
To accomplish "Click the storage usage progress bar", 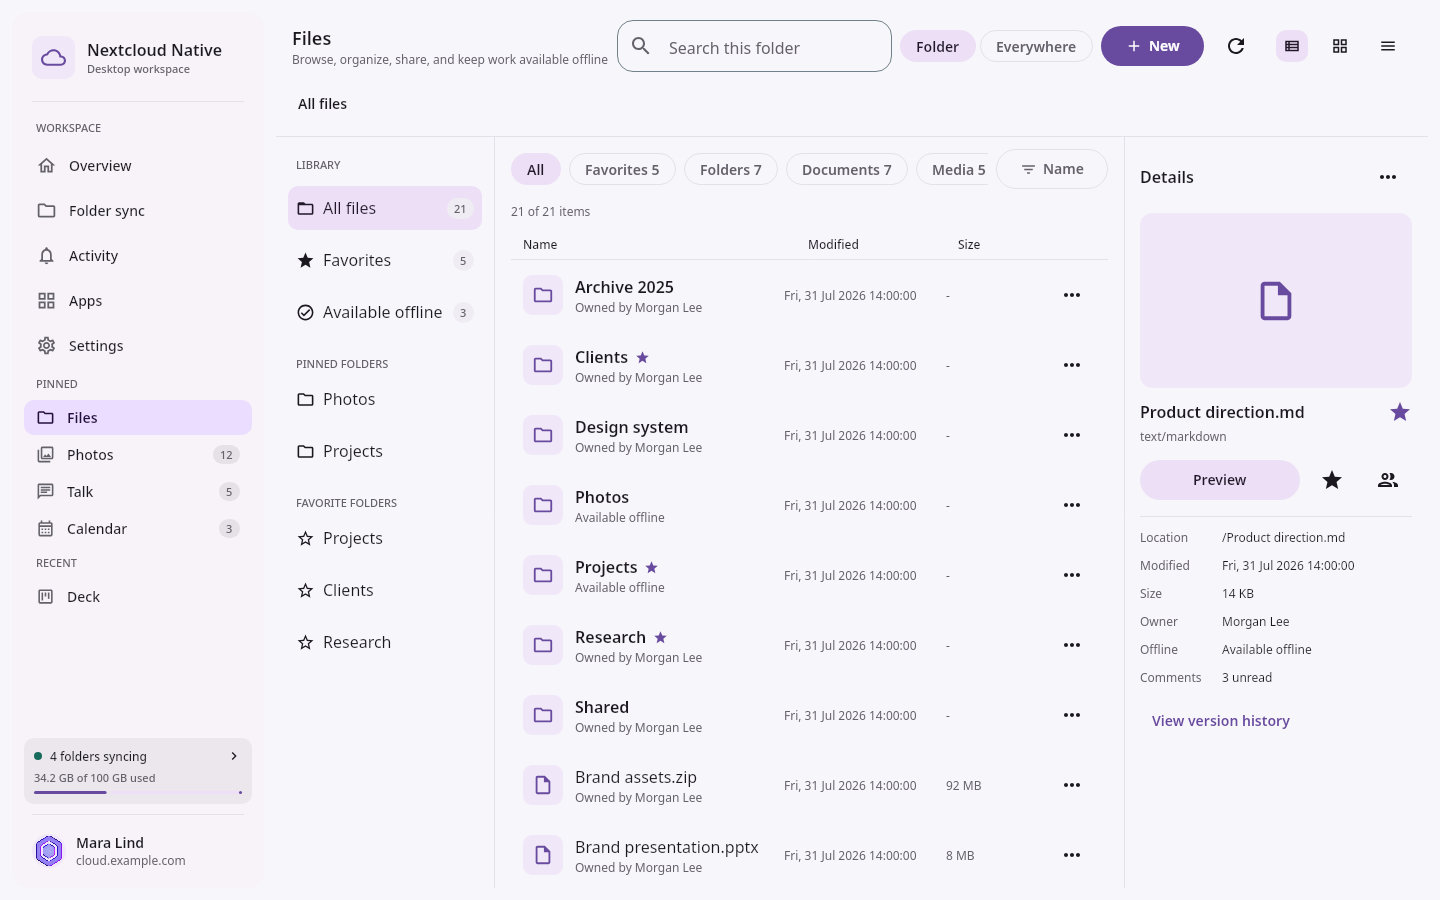I will point(138,792).
